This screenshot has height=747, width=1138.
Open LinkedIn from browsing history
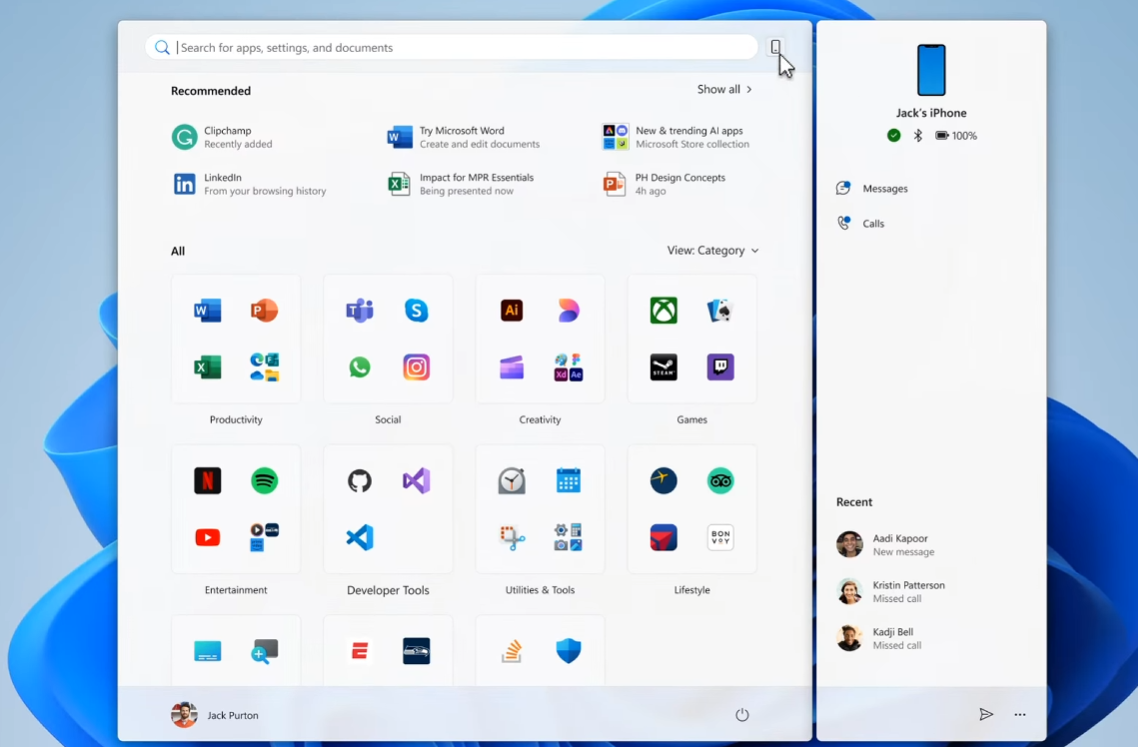(x=249, y=184)
